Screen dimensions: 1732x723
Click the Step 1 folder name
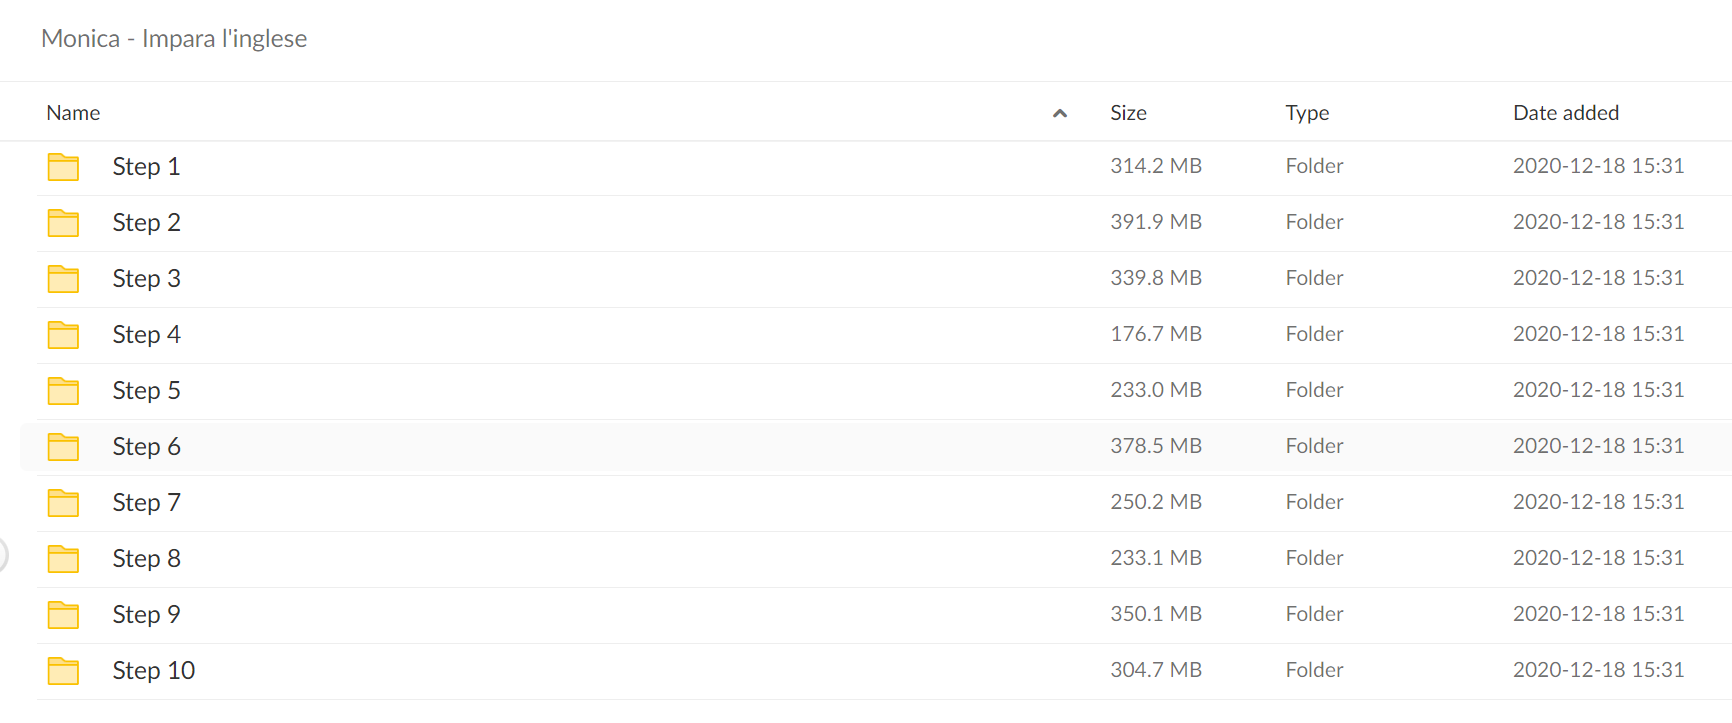[x=146, y=166]
